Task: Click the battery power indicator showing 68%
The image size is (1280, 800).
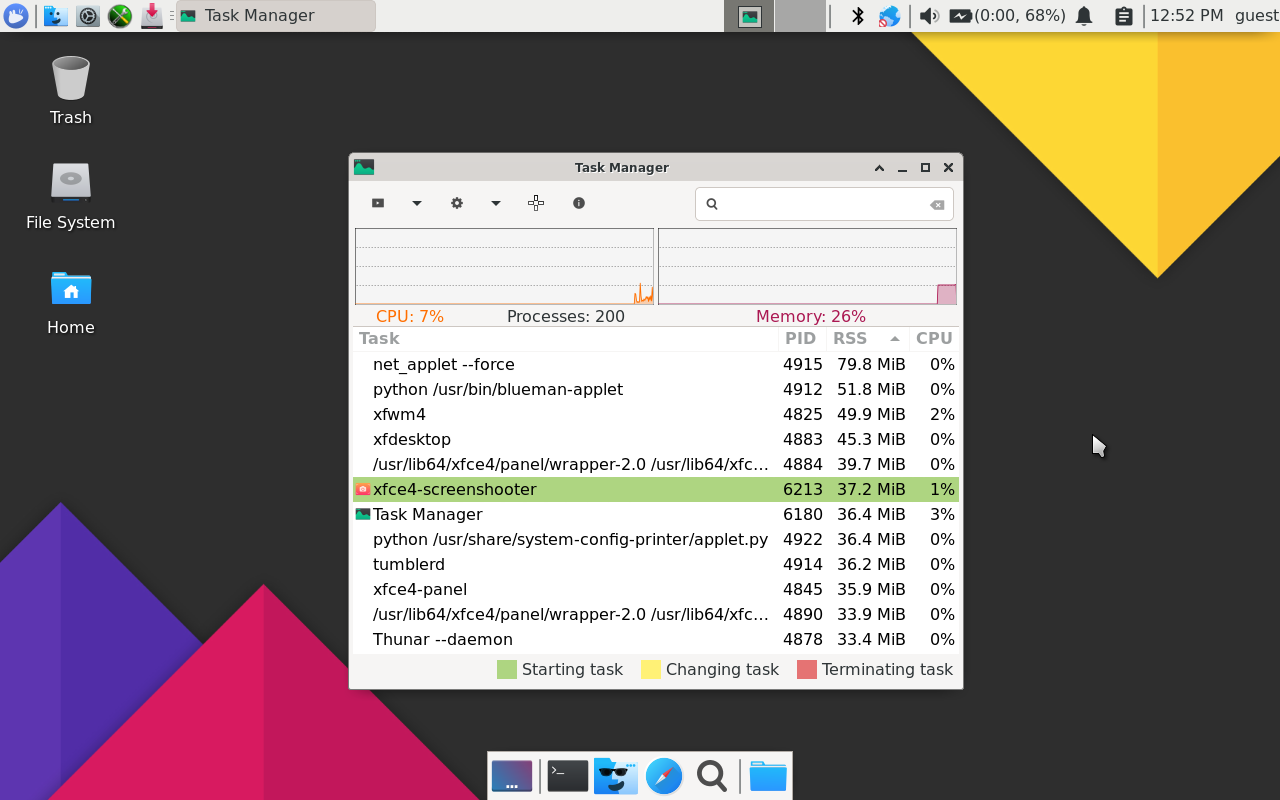Action: 1007,16
